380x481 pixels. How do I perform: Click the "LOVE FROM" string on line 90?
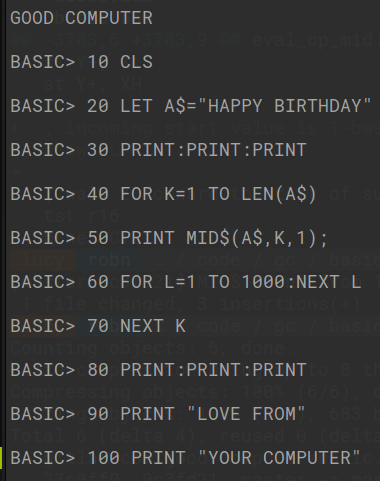[x=246, y=413]
